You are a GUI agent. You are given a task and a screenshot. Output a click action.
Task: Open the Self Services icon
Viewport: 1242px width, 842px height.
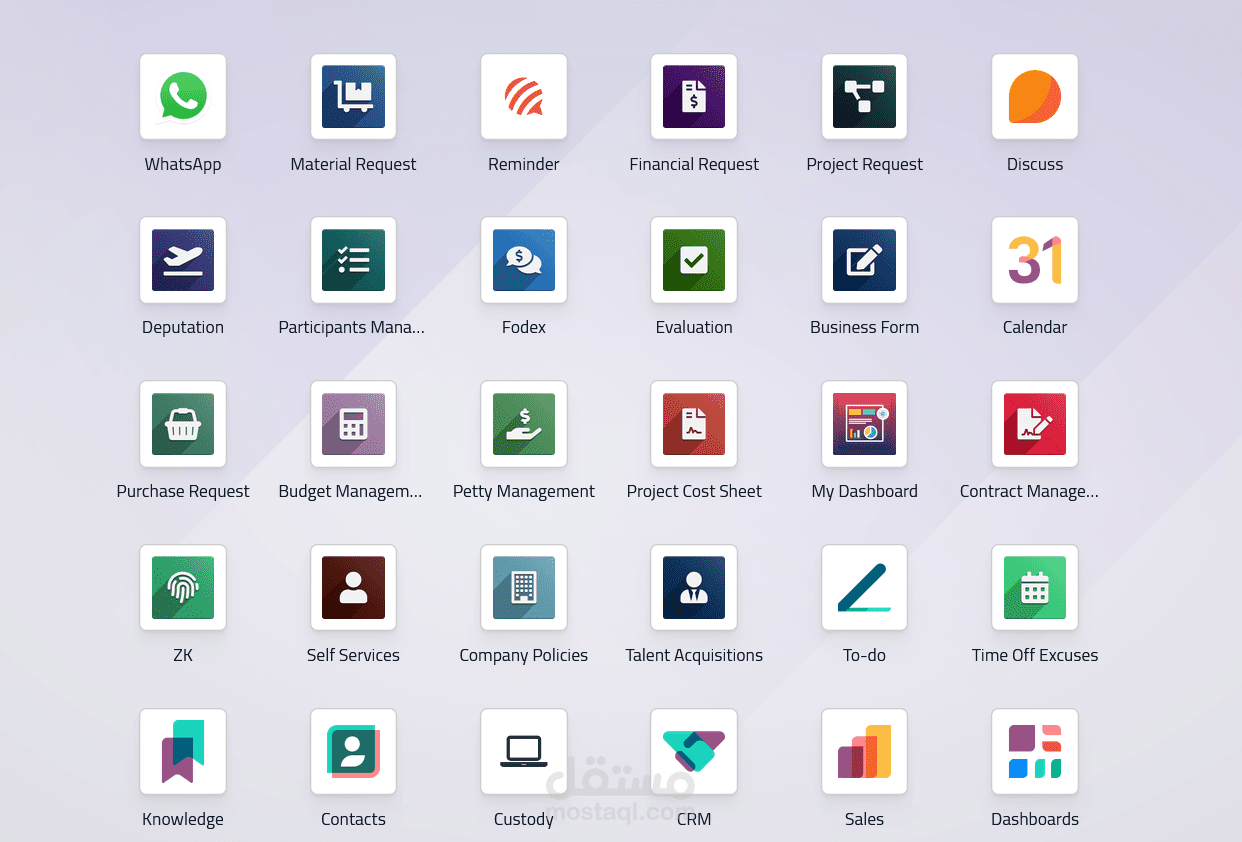pyautogui.click(x=353, y=588)
